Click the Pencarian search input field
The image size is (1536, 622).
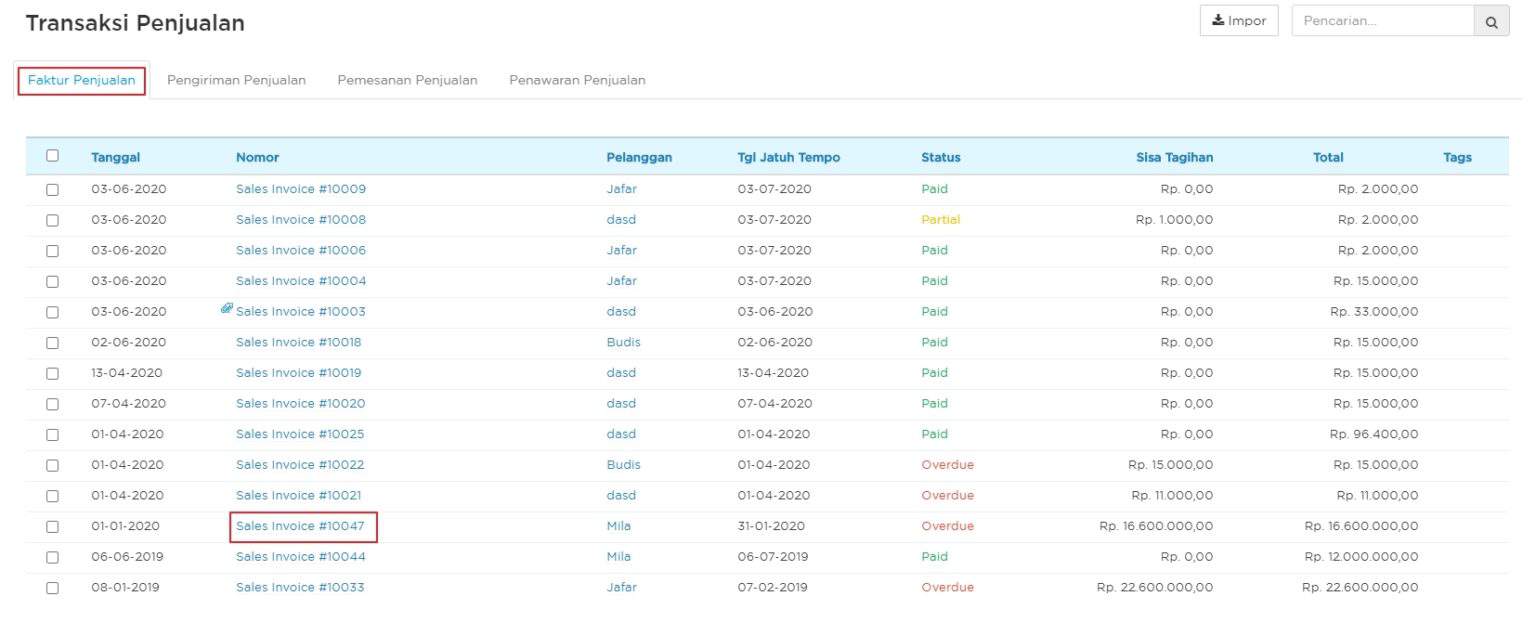(1380, 20)
